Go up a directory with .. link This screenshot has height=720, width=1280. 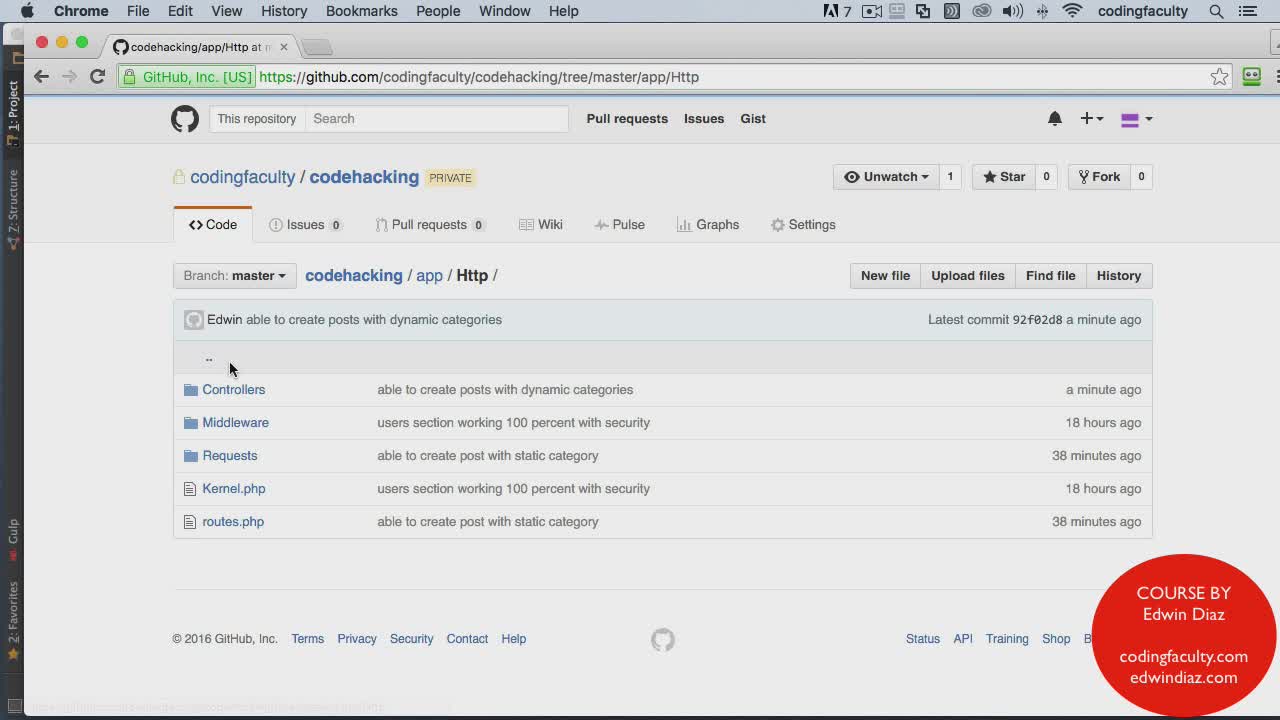click(209, 357)
